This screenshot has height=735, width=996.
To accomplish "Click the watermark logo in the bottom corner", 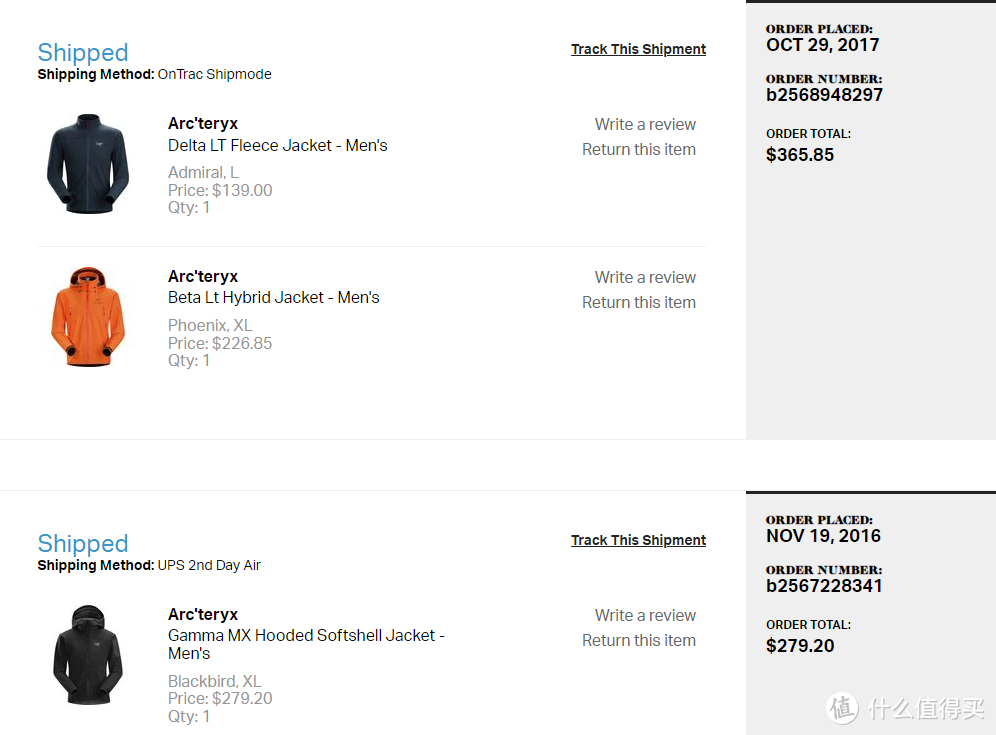I will 905,708.
